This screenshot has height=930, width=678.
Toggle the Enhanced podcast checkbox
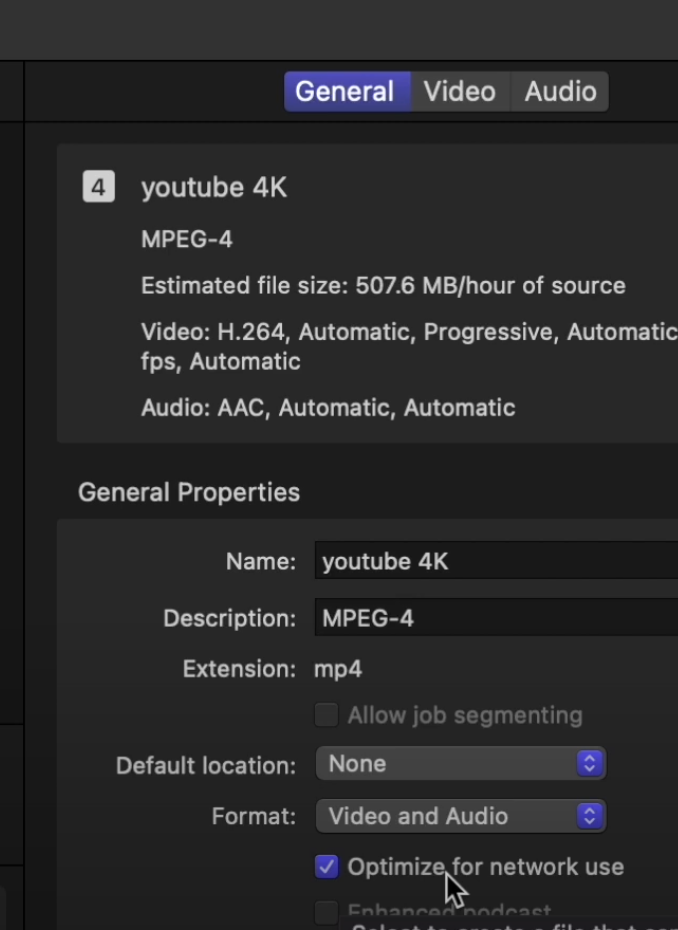click(x=326, y=912)
